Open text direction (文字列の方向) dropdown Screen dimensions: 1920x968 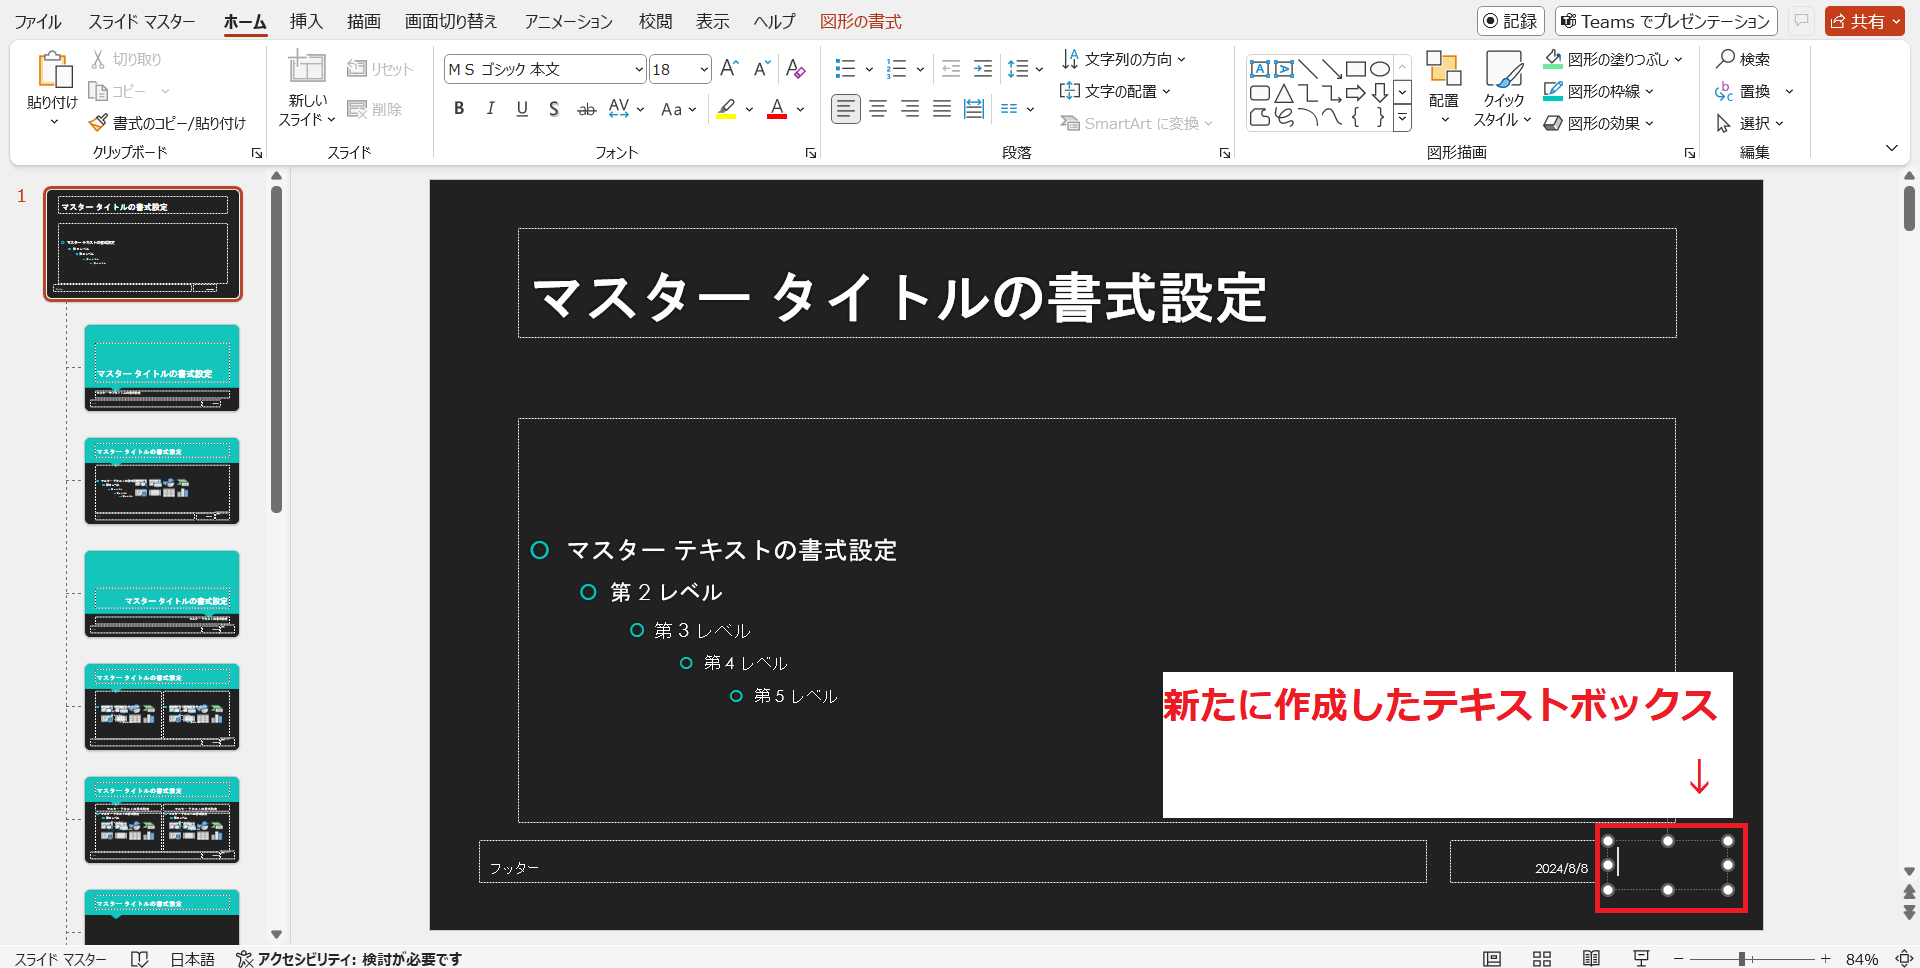tap(1123, 59)
